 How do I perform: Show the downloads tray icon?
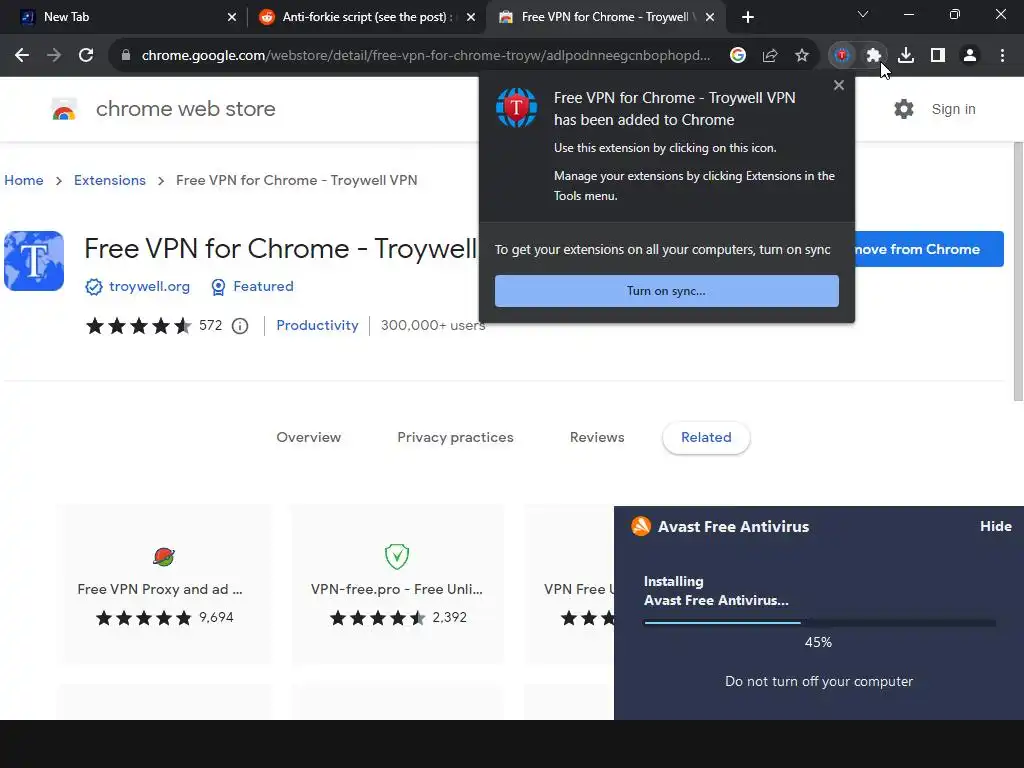[x=906, y=56]
